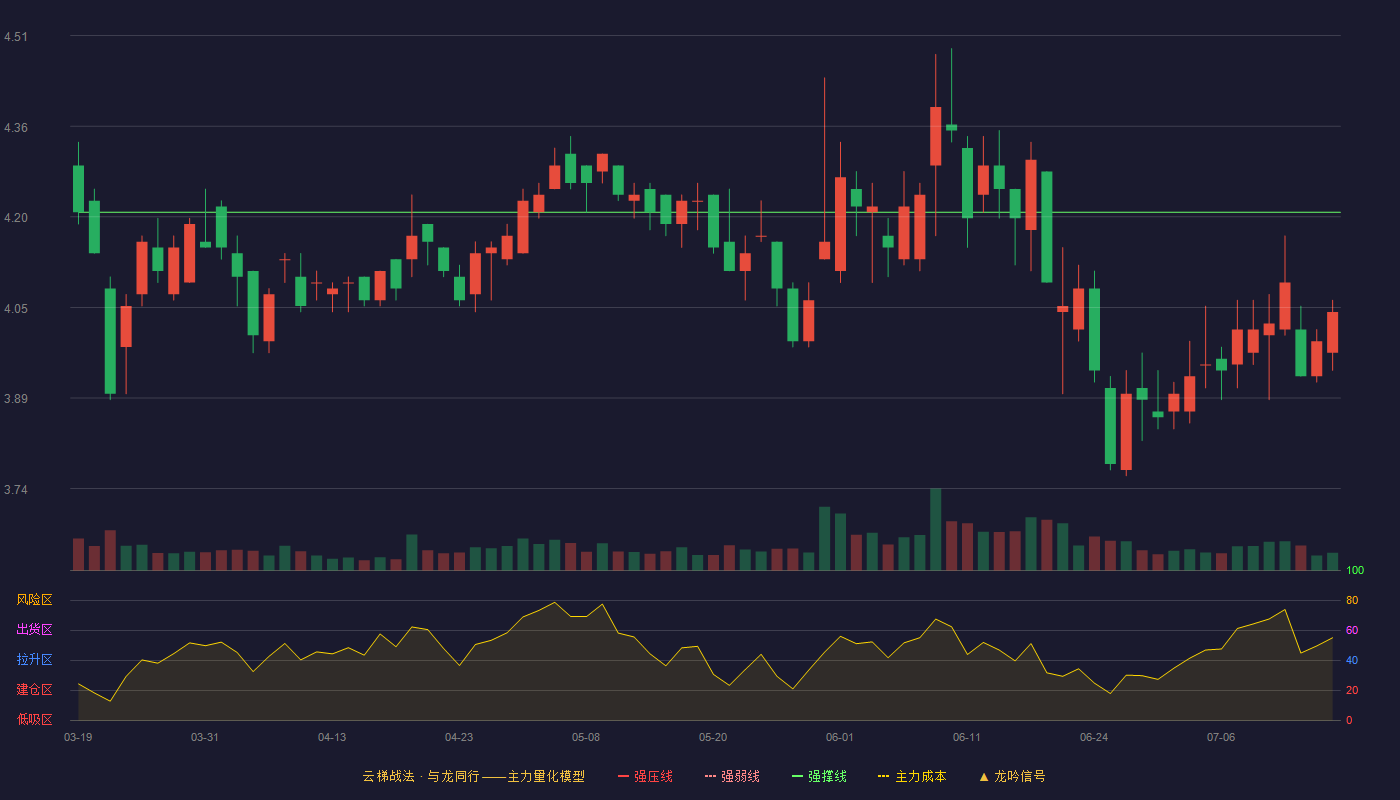Toggle the 强压线 legend series
Screen dimensions: 1400x800
(x=645, y=776)
